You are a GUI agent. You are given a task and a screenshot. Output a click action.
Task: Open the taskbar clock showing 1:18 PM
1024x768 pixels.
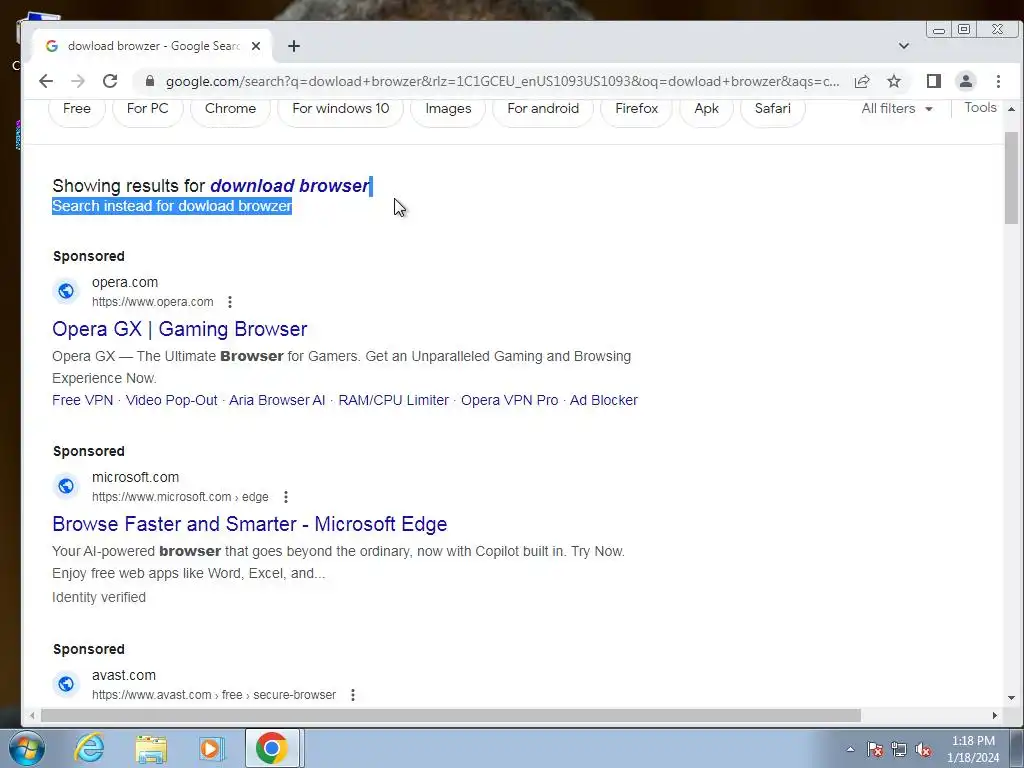click(x=973, y=749)
